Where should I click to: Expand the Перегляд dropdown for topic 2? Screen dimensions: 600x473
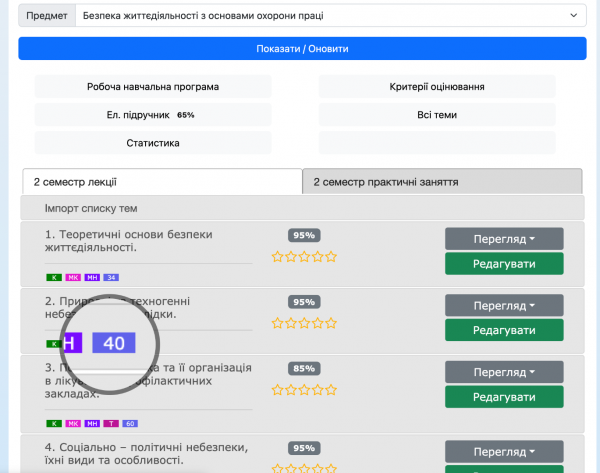tap(504, 305)
